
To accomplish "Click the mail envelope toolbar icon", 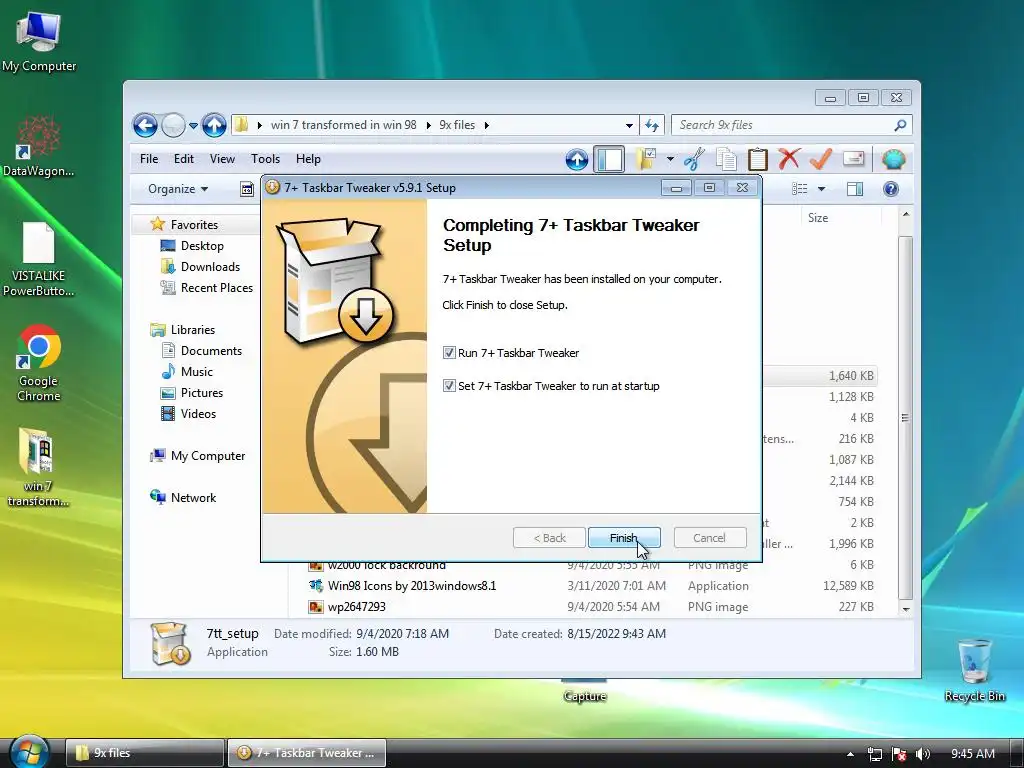I will coord(854,159).
